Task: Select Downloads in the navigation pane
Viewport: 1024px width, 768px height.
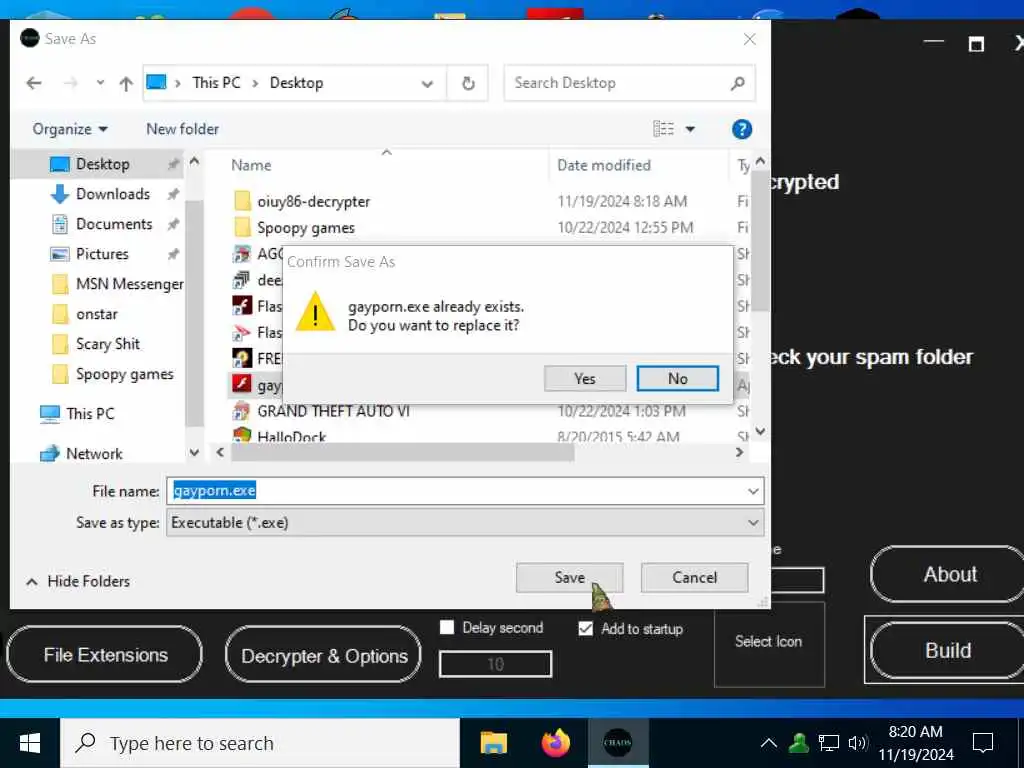Action: point(112,194)
